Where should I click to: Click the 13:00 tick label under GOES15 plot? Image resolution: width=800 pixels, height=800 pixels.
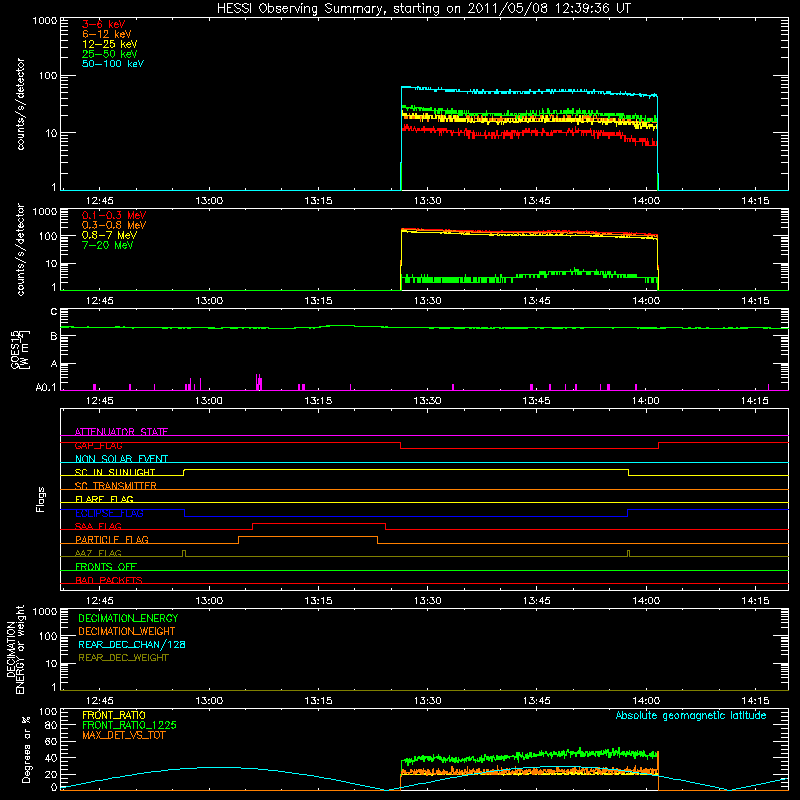[209, 401]
